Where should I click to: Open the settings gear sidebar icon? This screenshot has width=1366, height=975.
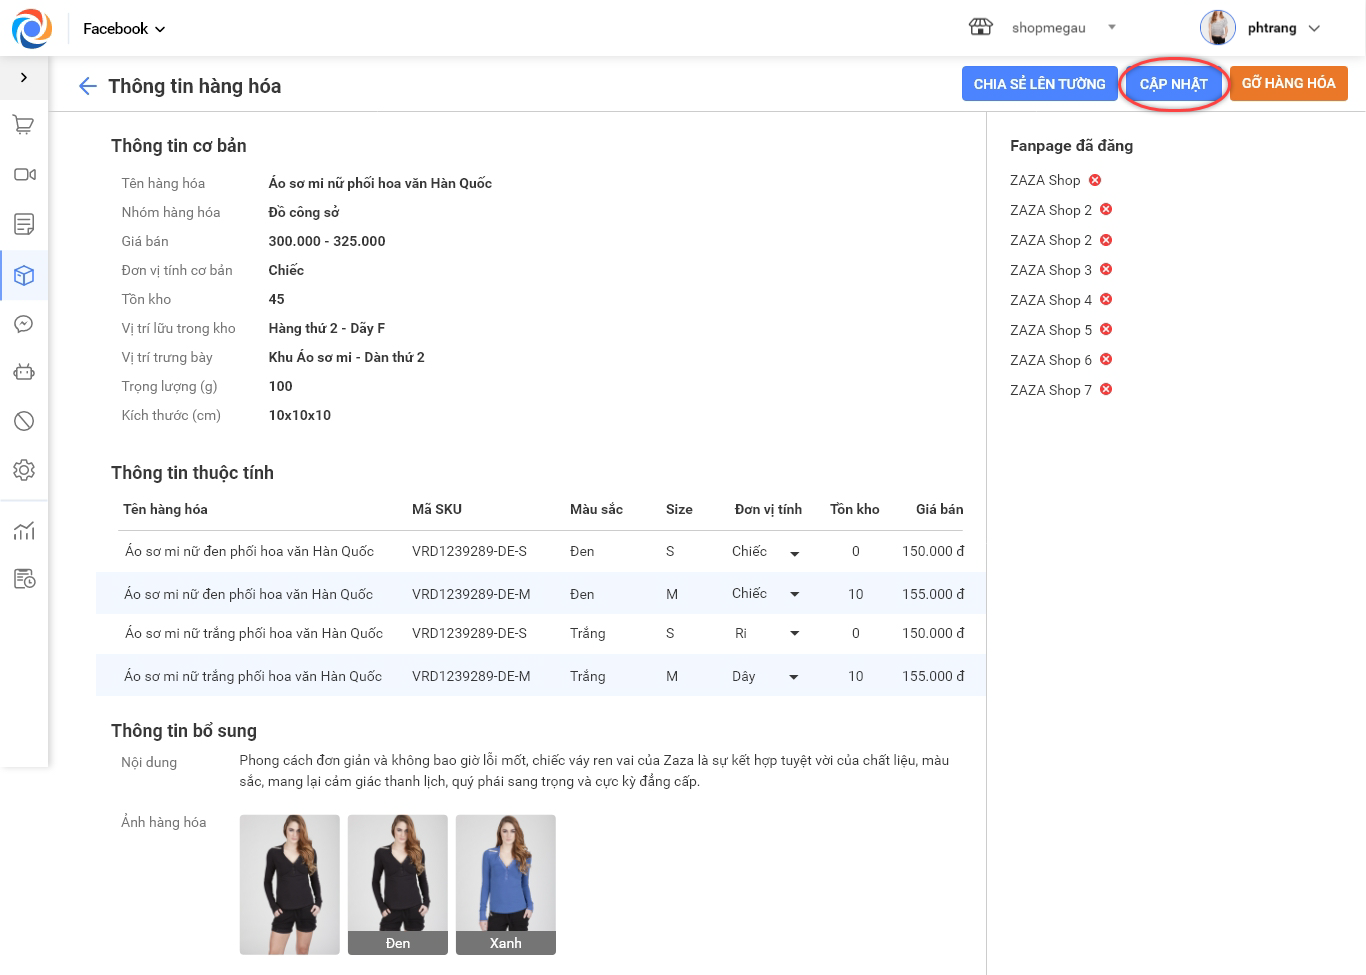point(24,470)
